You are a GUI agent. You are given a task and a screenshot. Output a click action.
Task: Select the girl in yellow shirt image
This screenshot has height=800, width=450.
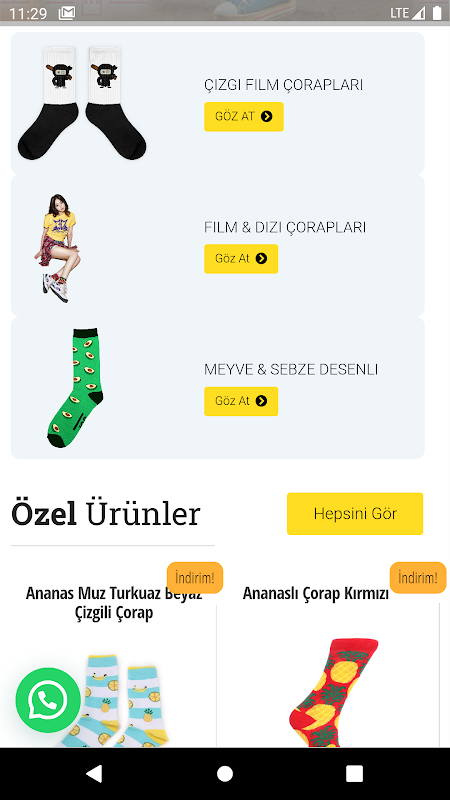point(56,248)
